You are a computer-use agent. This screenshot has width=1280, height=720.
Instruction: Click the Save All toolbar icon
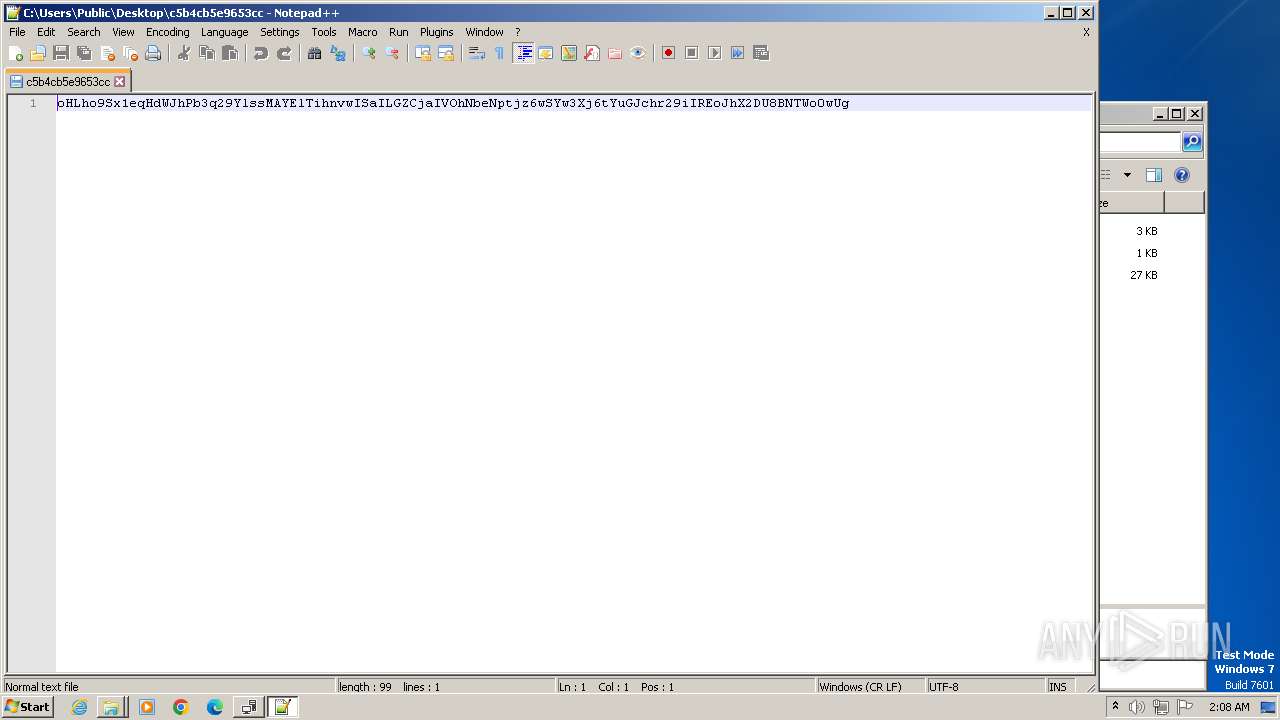pyautogui.click(x=84, y=53)
